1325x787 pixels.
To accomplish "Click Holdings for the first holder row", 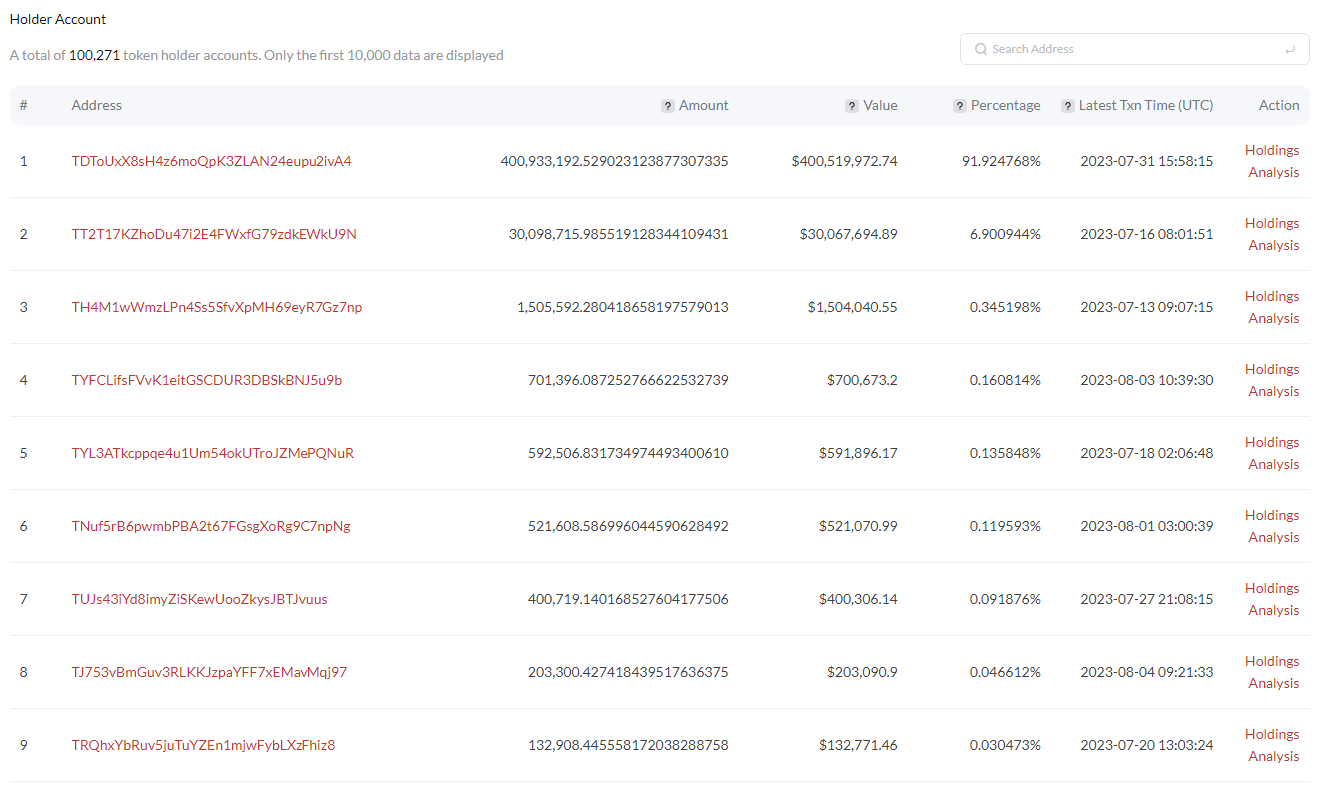I will (1272, 150).
